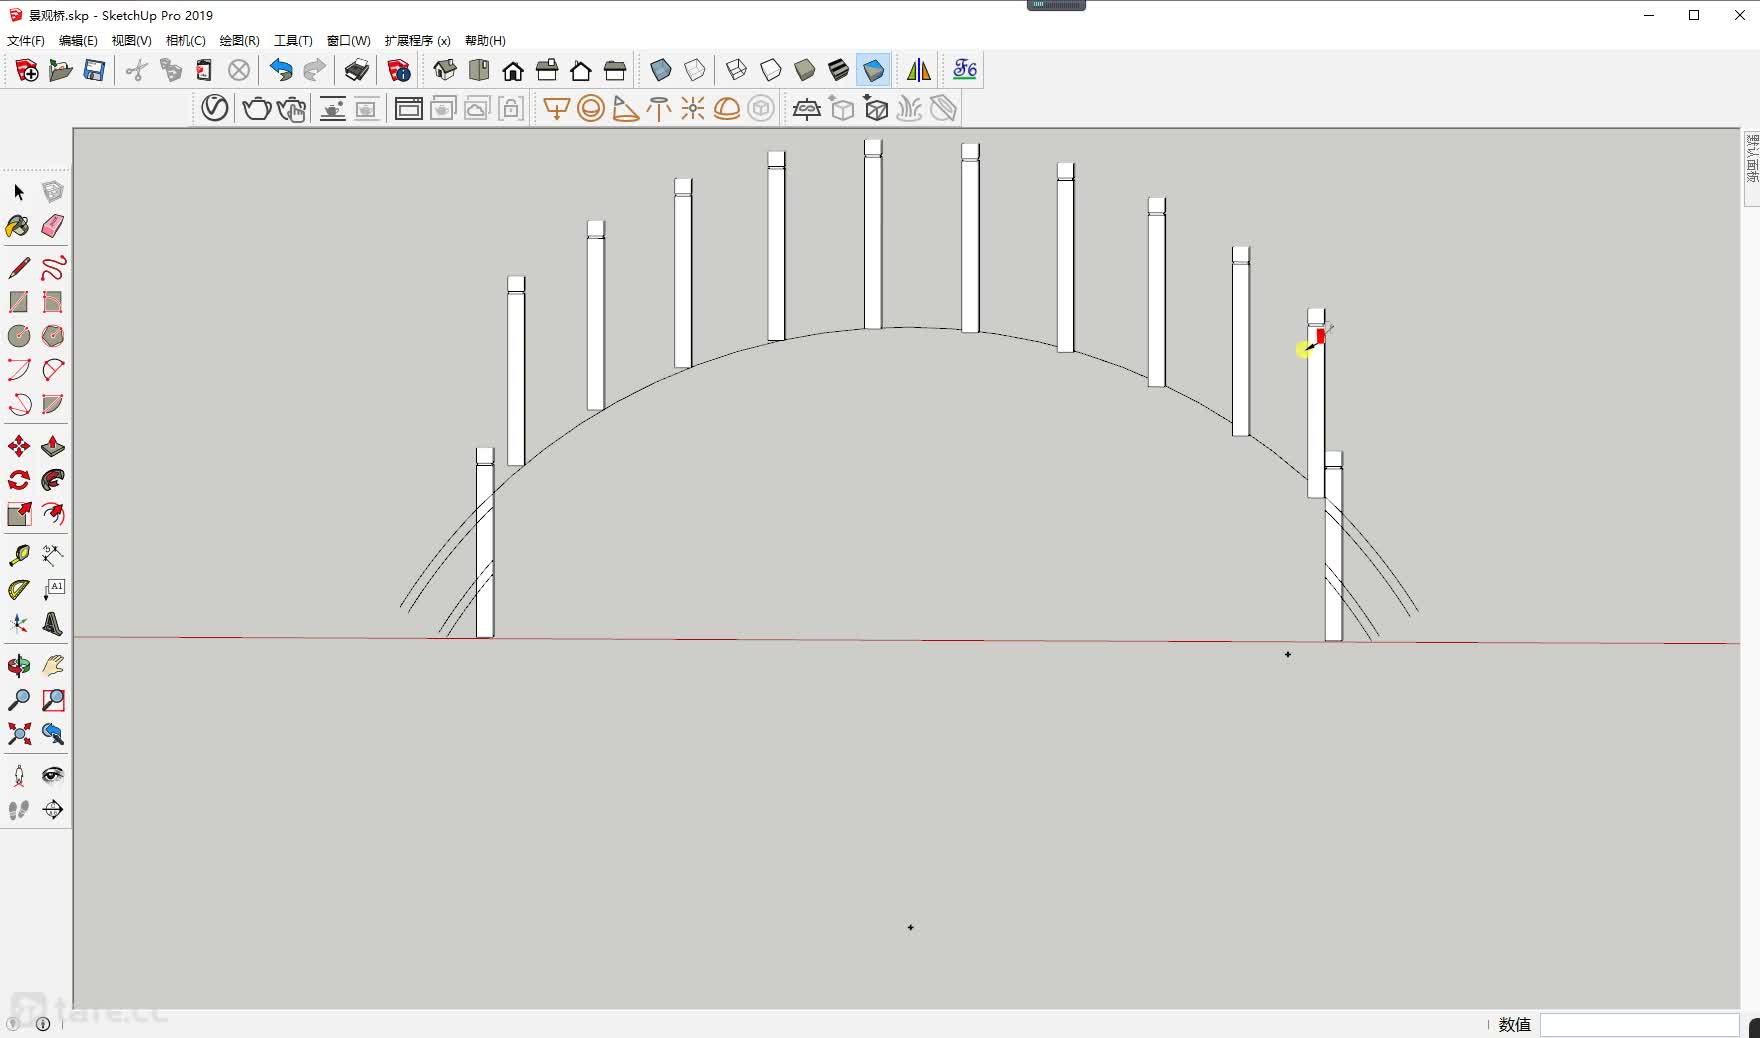The height and width of the screenshot is (1038, 1760).
Task: Choose the Look Around eye tool
Action: click(53, 776)
